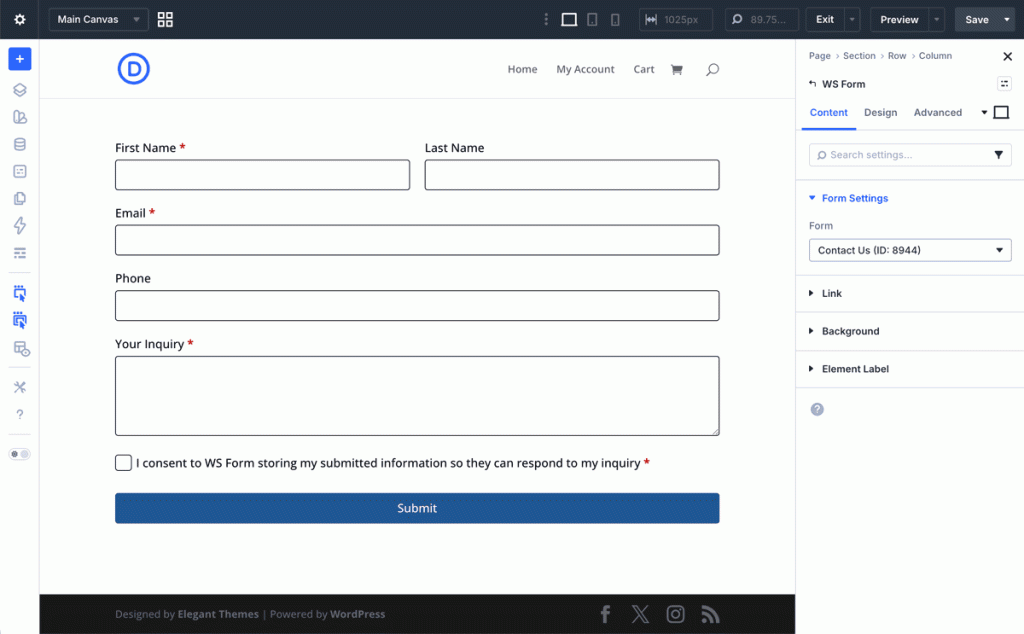Click the Email input field
1024x634 pixels.
pos(417,240)
